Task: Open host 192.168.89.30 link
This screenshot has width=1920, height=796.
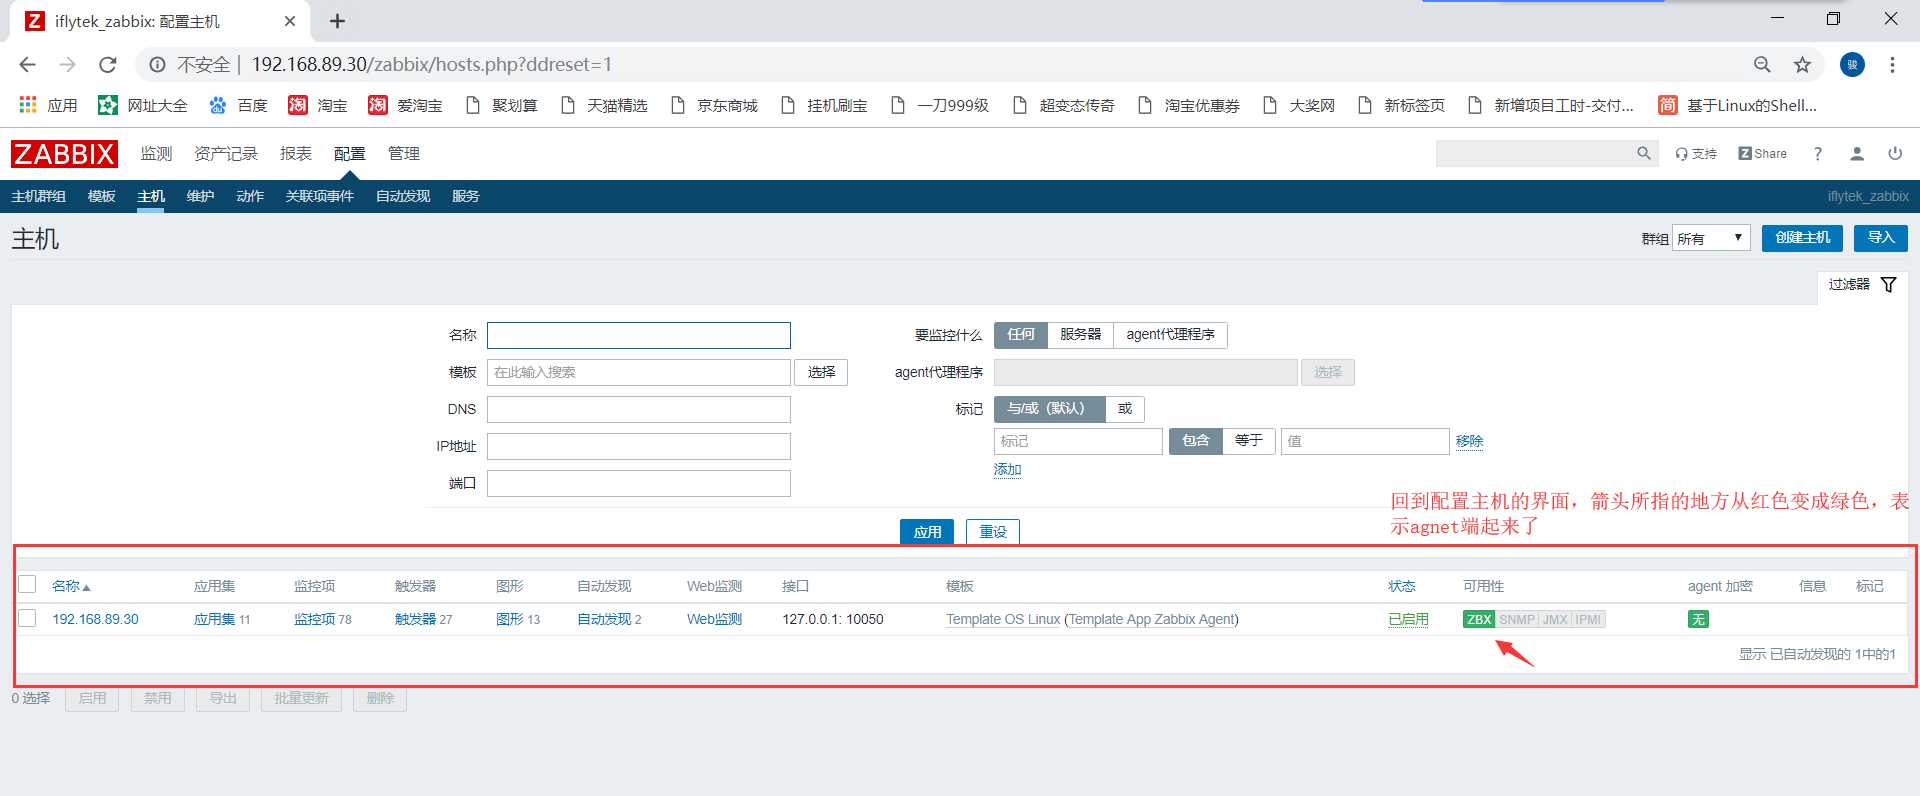Action: pos(96,620)
